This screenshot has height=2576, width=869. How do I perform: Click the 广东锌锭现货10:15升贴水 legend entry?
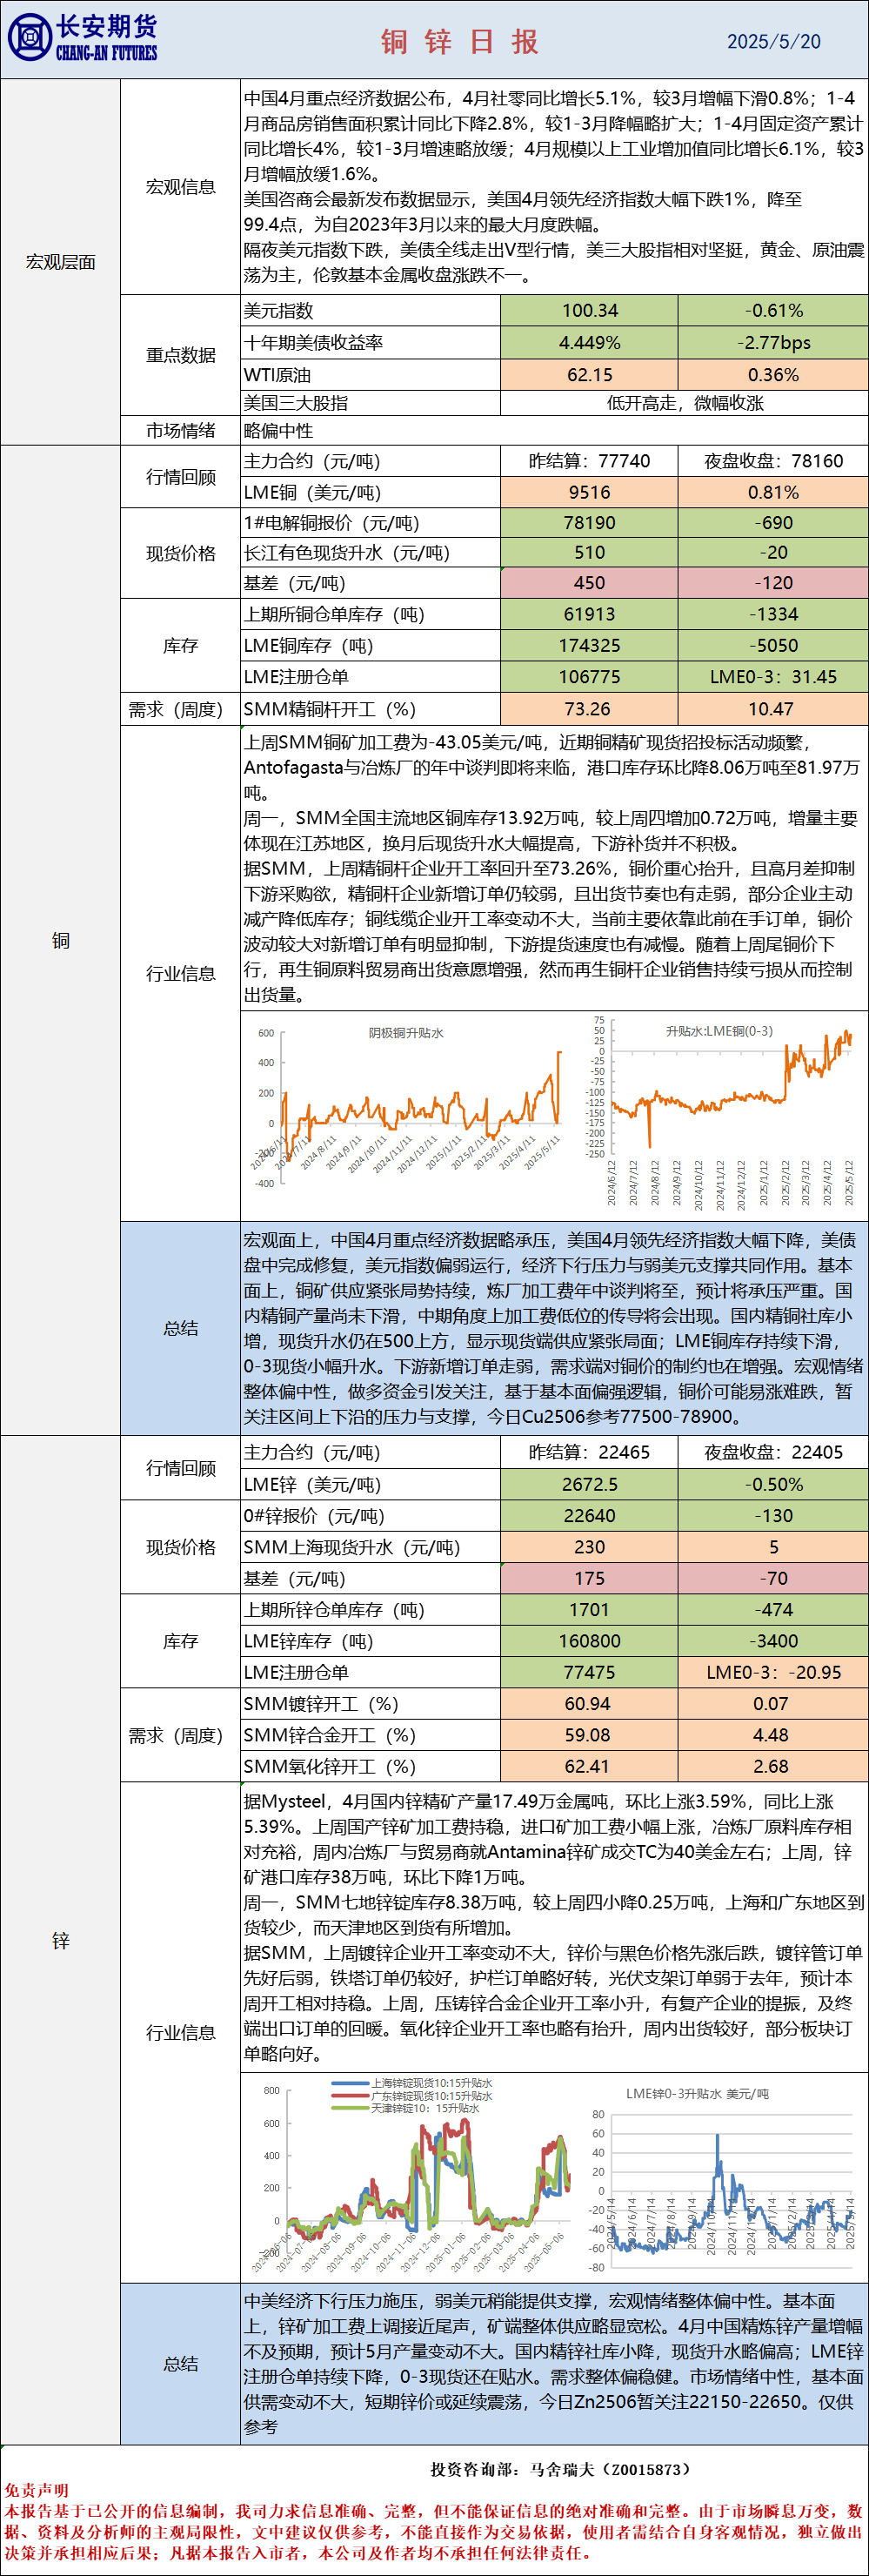(x=412, y=2095)
